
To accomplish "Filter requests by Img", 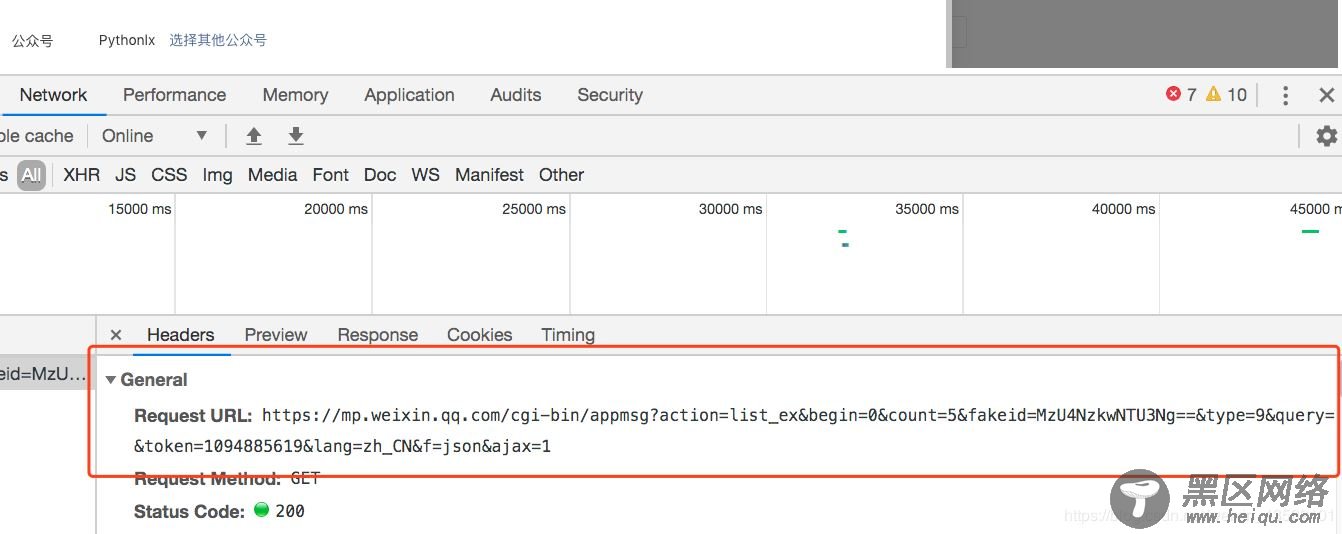I will pos(217,175).
